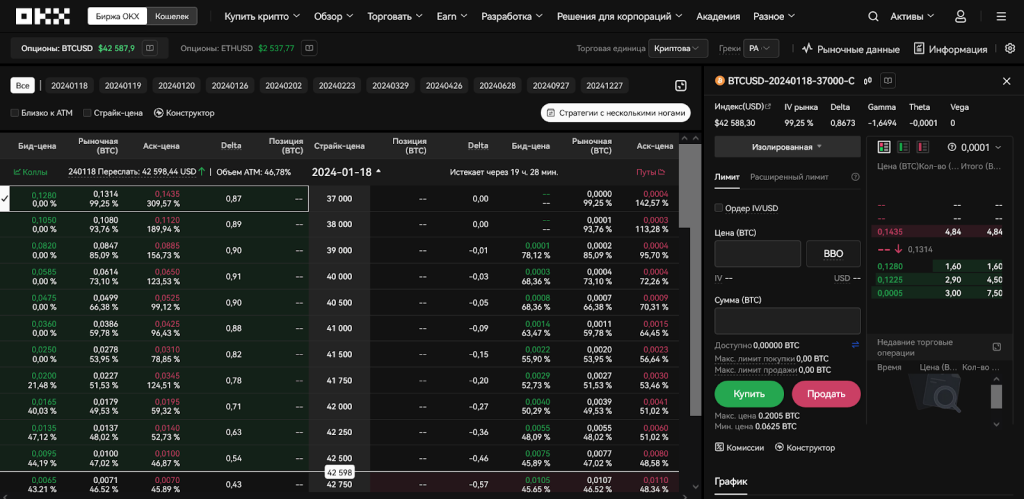Click the user profile icon

click(960, 17)
